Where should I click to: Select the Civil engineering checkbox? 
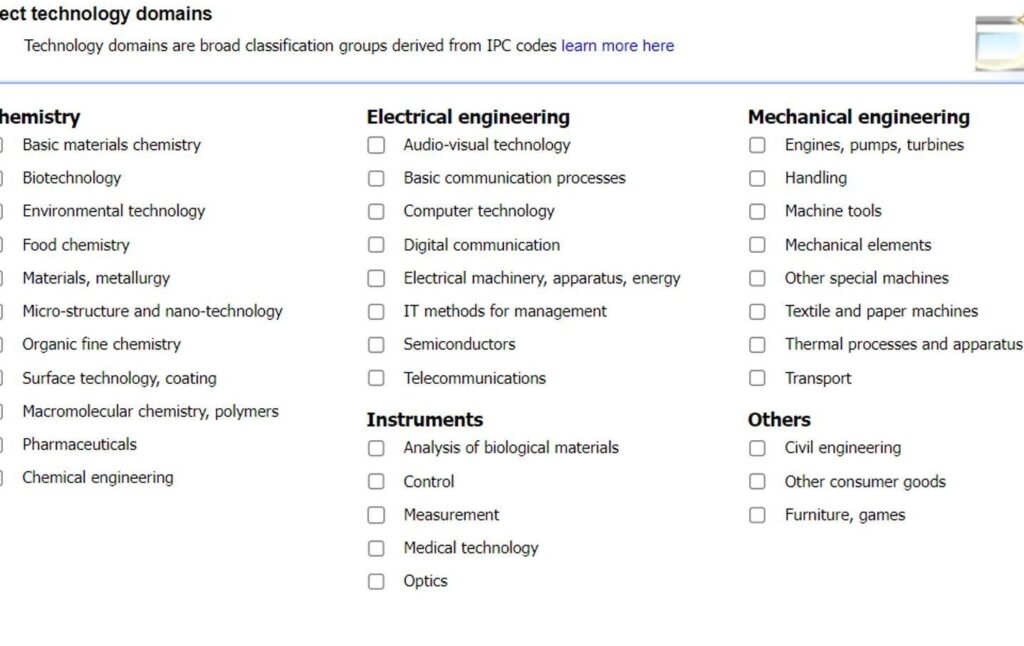[757, 448]
